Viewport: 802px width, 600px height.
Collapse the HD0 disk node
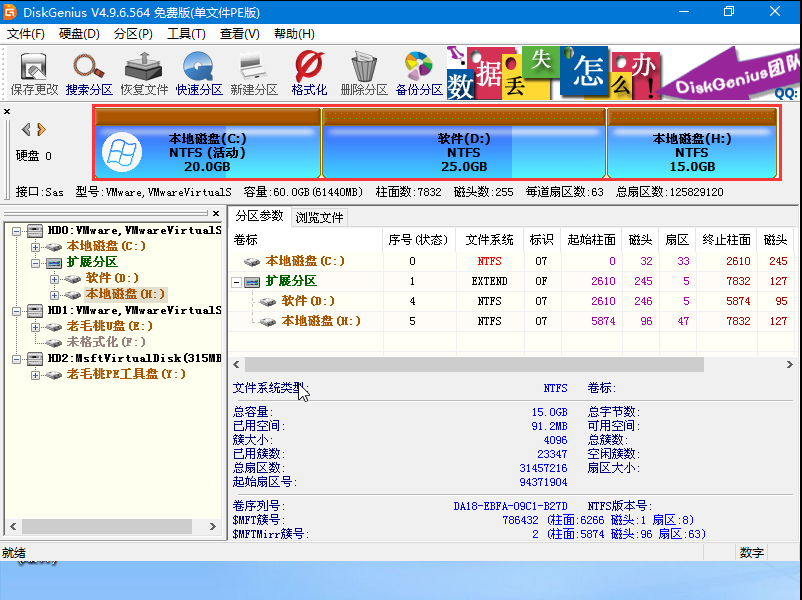click(16, 231)
